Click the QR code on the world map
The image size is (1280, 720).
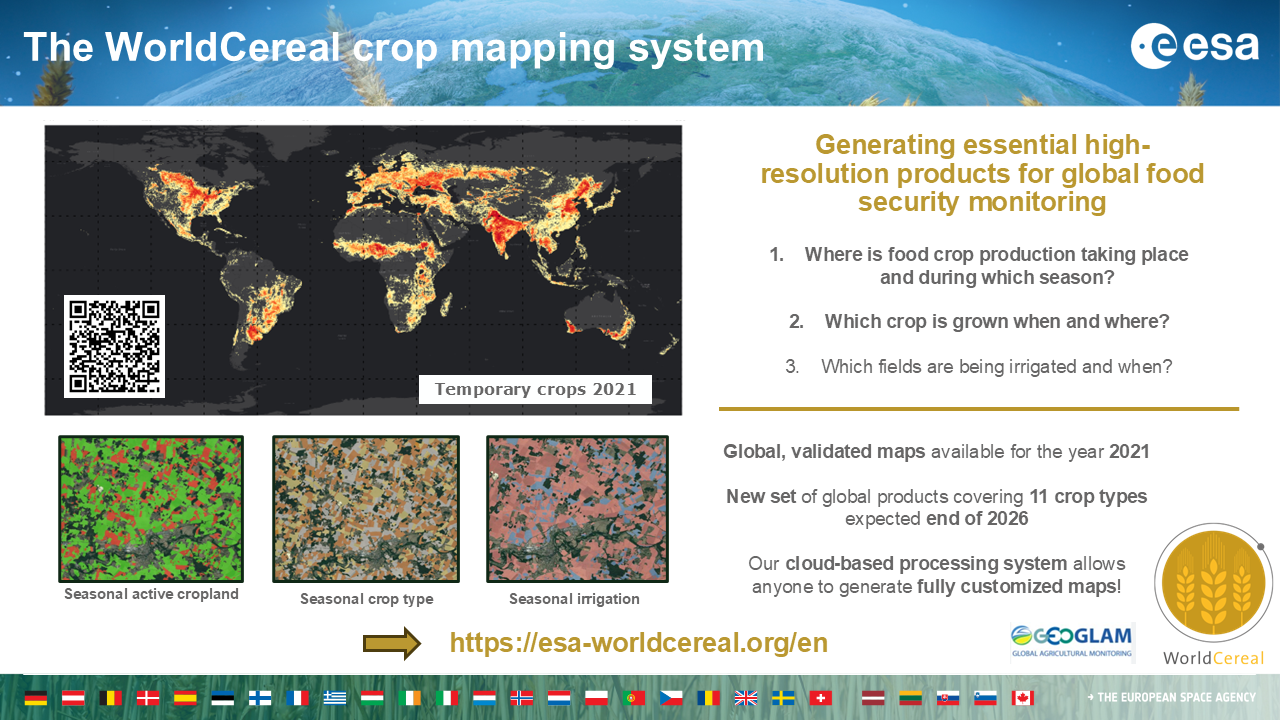click(x=114, y=346)
